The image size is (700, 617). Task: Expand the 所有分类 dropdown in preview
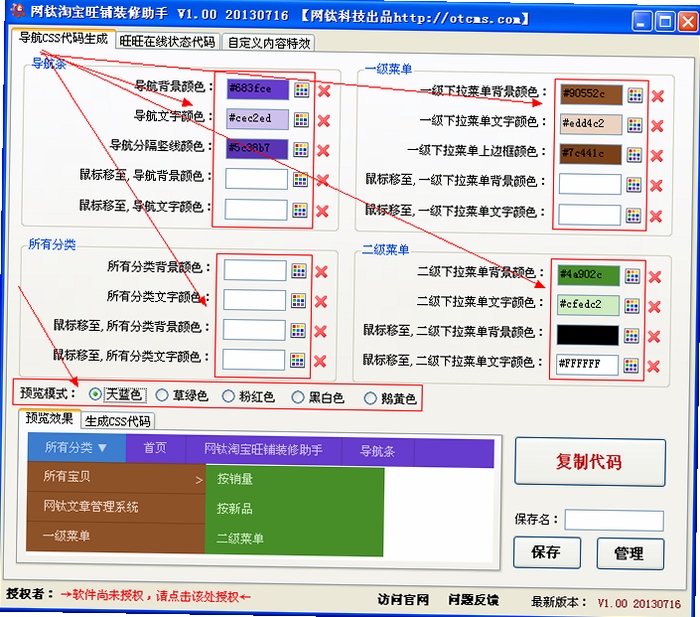(x=76, y=447)
